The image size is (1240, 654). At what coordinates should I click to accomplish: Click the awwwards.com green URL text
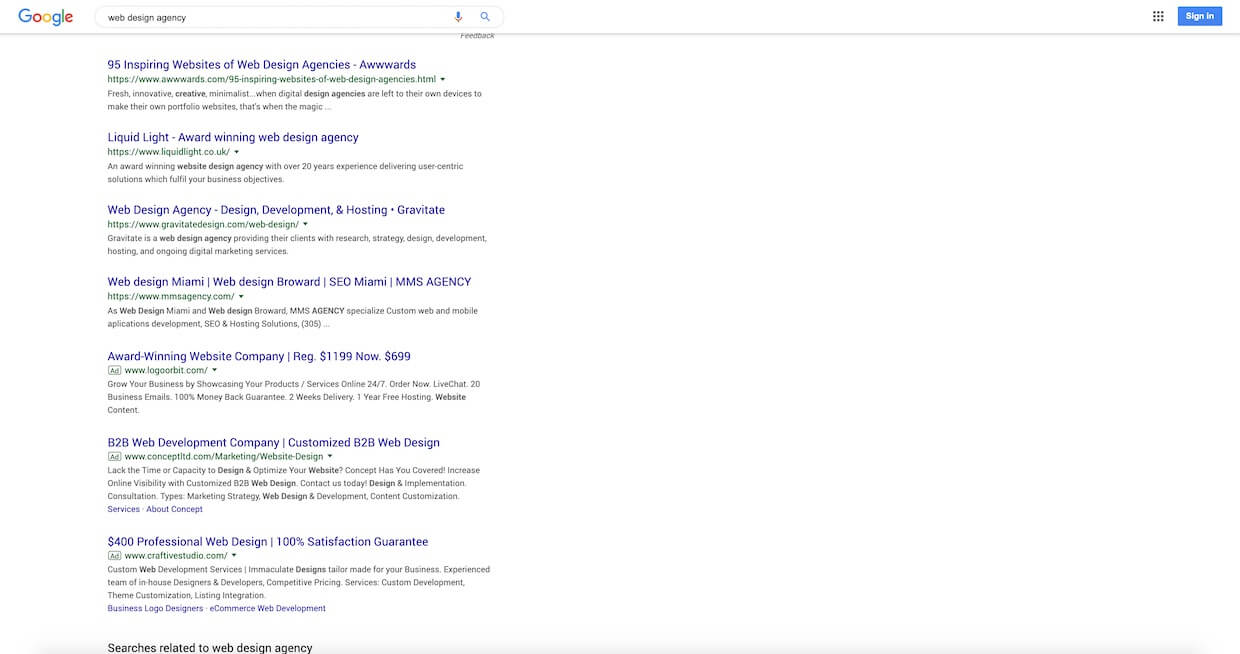coord(272,79)
